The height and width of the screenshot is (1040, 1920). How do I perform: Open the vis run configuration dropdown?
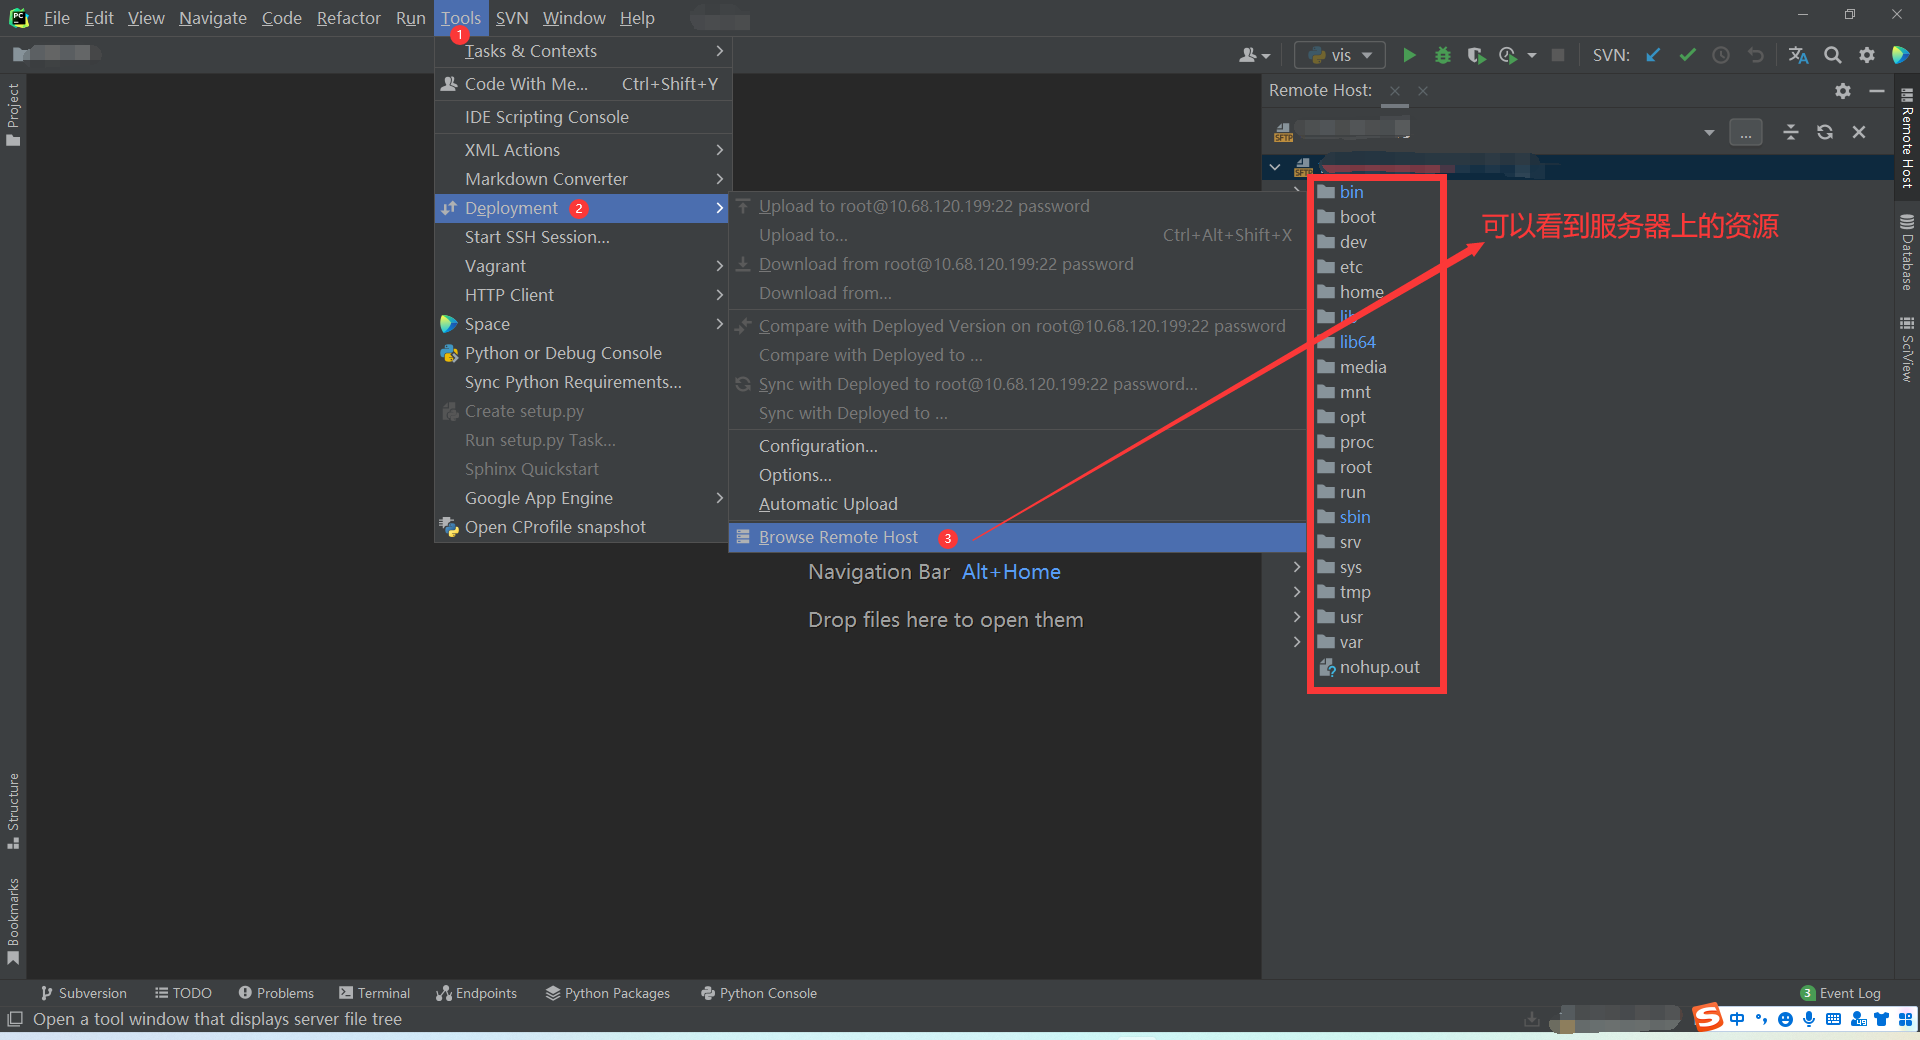pyautogui.click(x=1340, y=55)
